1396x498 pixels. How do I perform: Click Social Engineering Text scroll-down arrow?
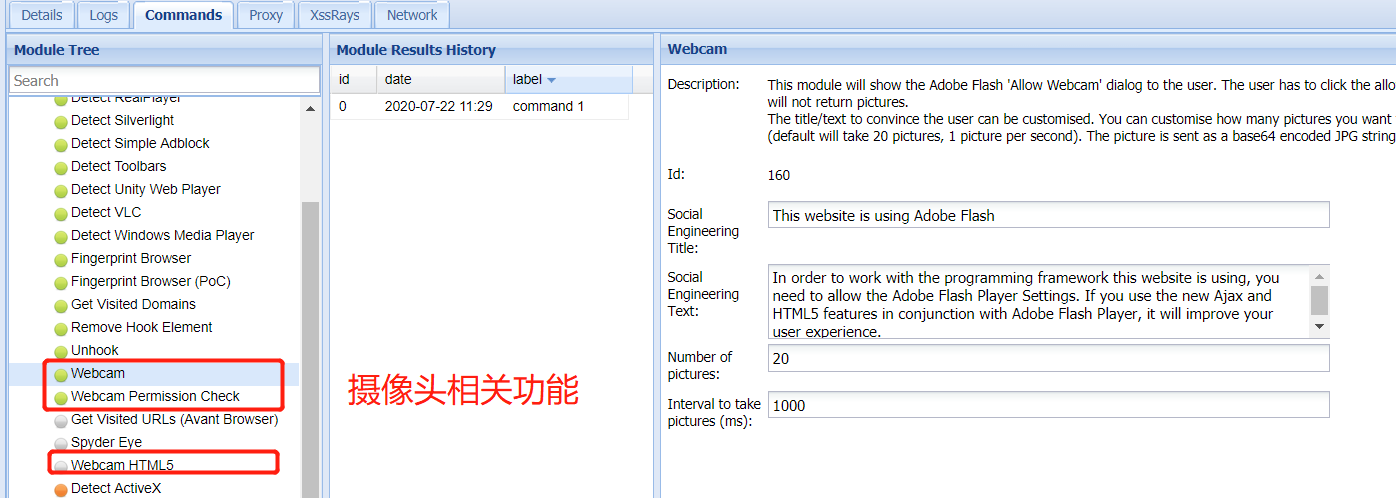1320,327
